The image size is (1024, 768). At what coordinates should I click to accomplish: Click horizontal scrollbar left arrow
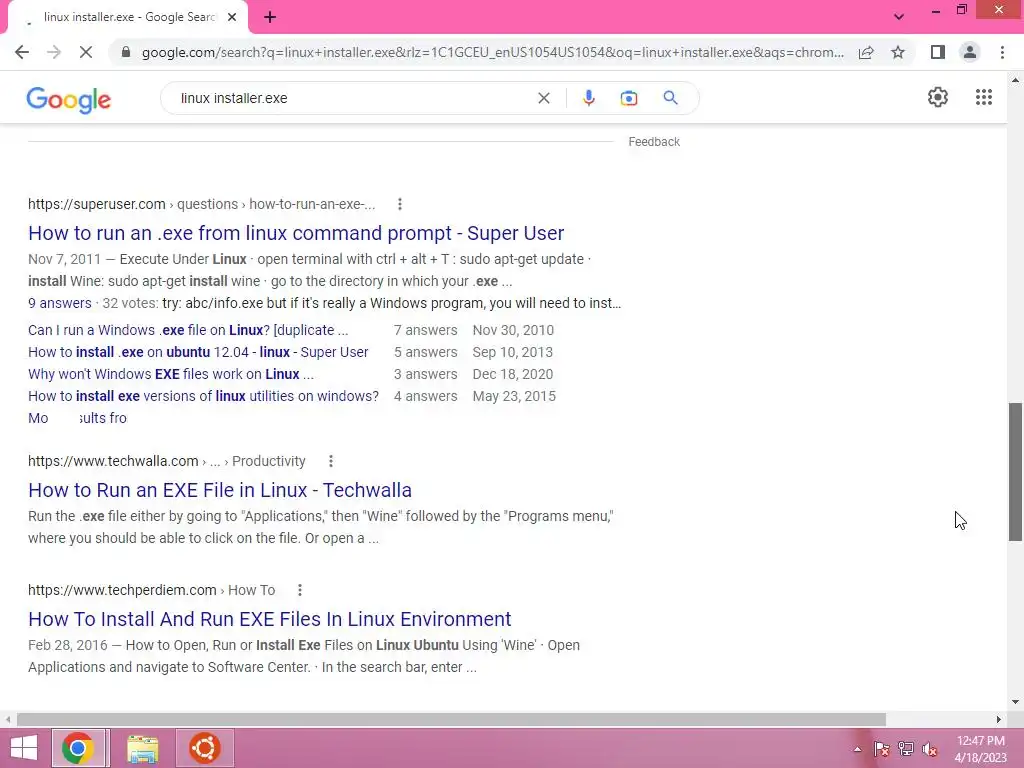click(x=8, y=719)
